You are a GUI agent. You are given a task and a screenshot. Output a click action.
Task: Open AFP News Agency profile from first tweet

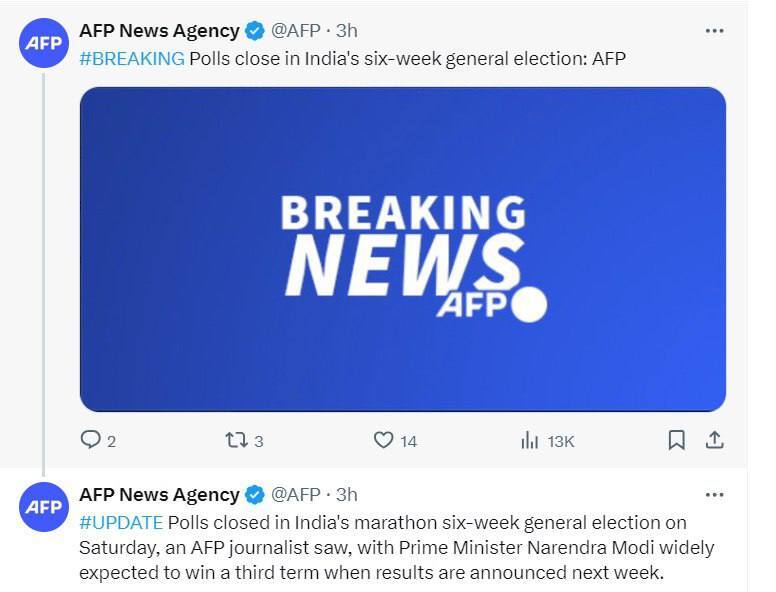[159, 31]
